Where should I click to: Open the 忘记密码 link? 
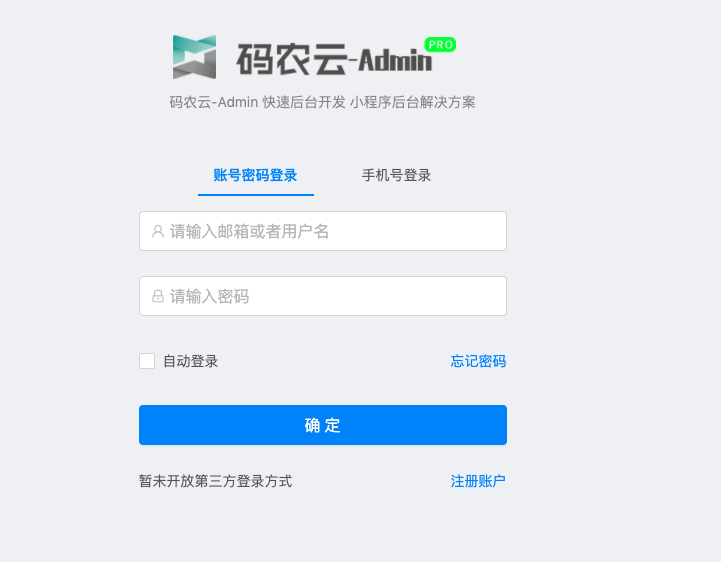point(478,361)
